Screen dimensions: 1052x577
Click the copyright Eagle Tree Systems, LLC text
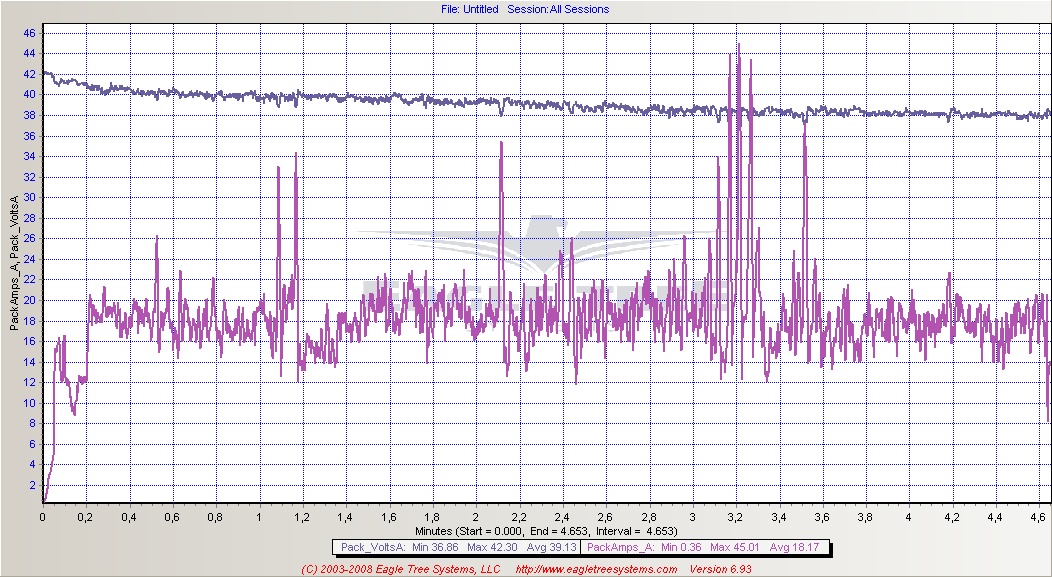tap(404, 569)
